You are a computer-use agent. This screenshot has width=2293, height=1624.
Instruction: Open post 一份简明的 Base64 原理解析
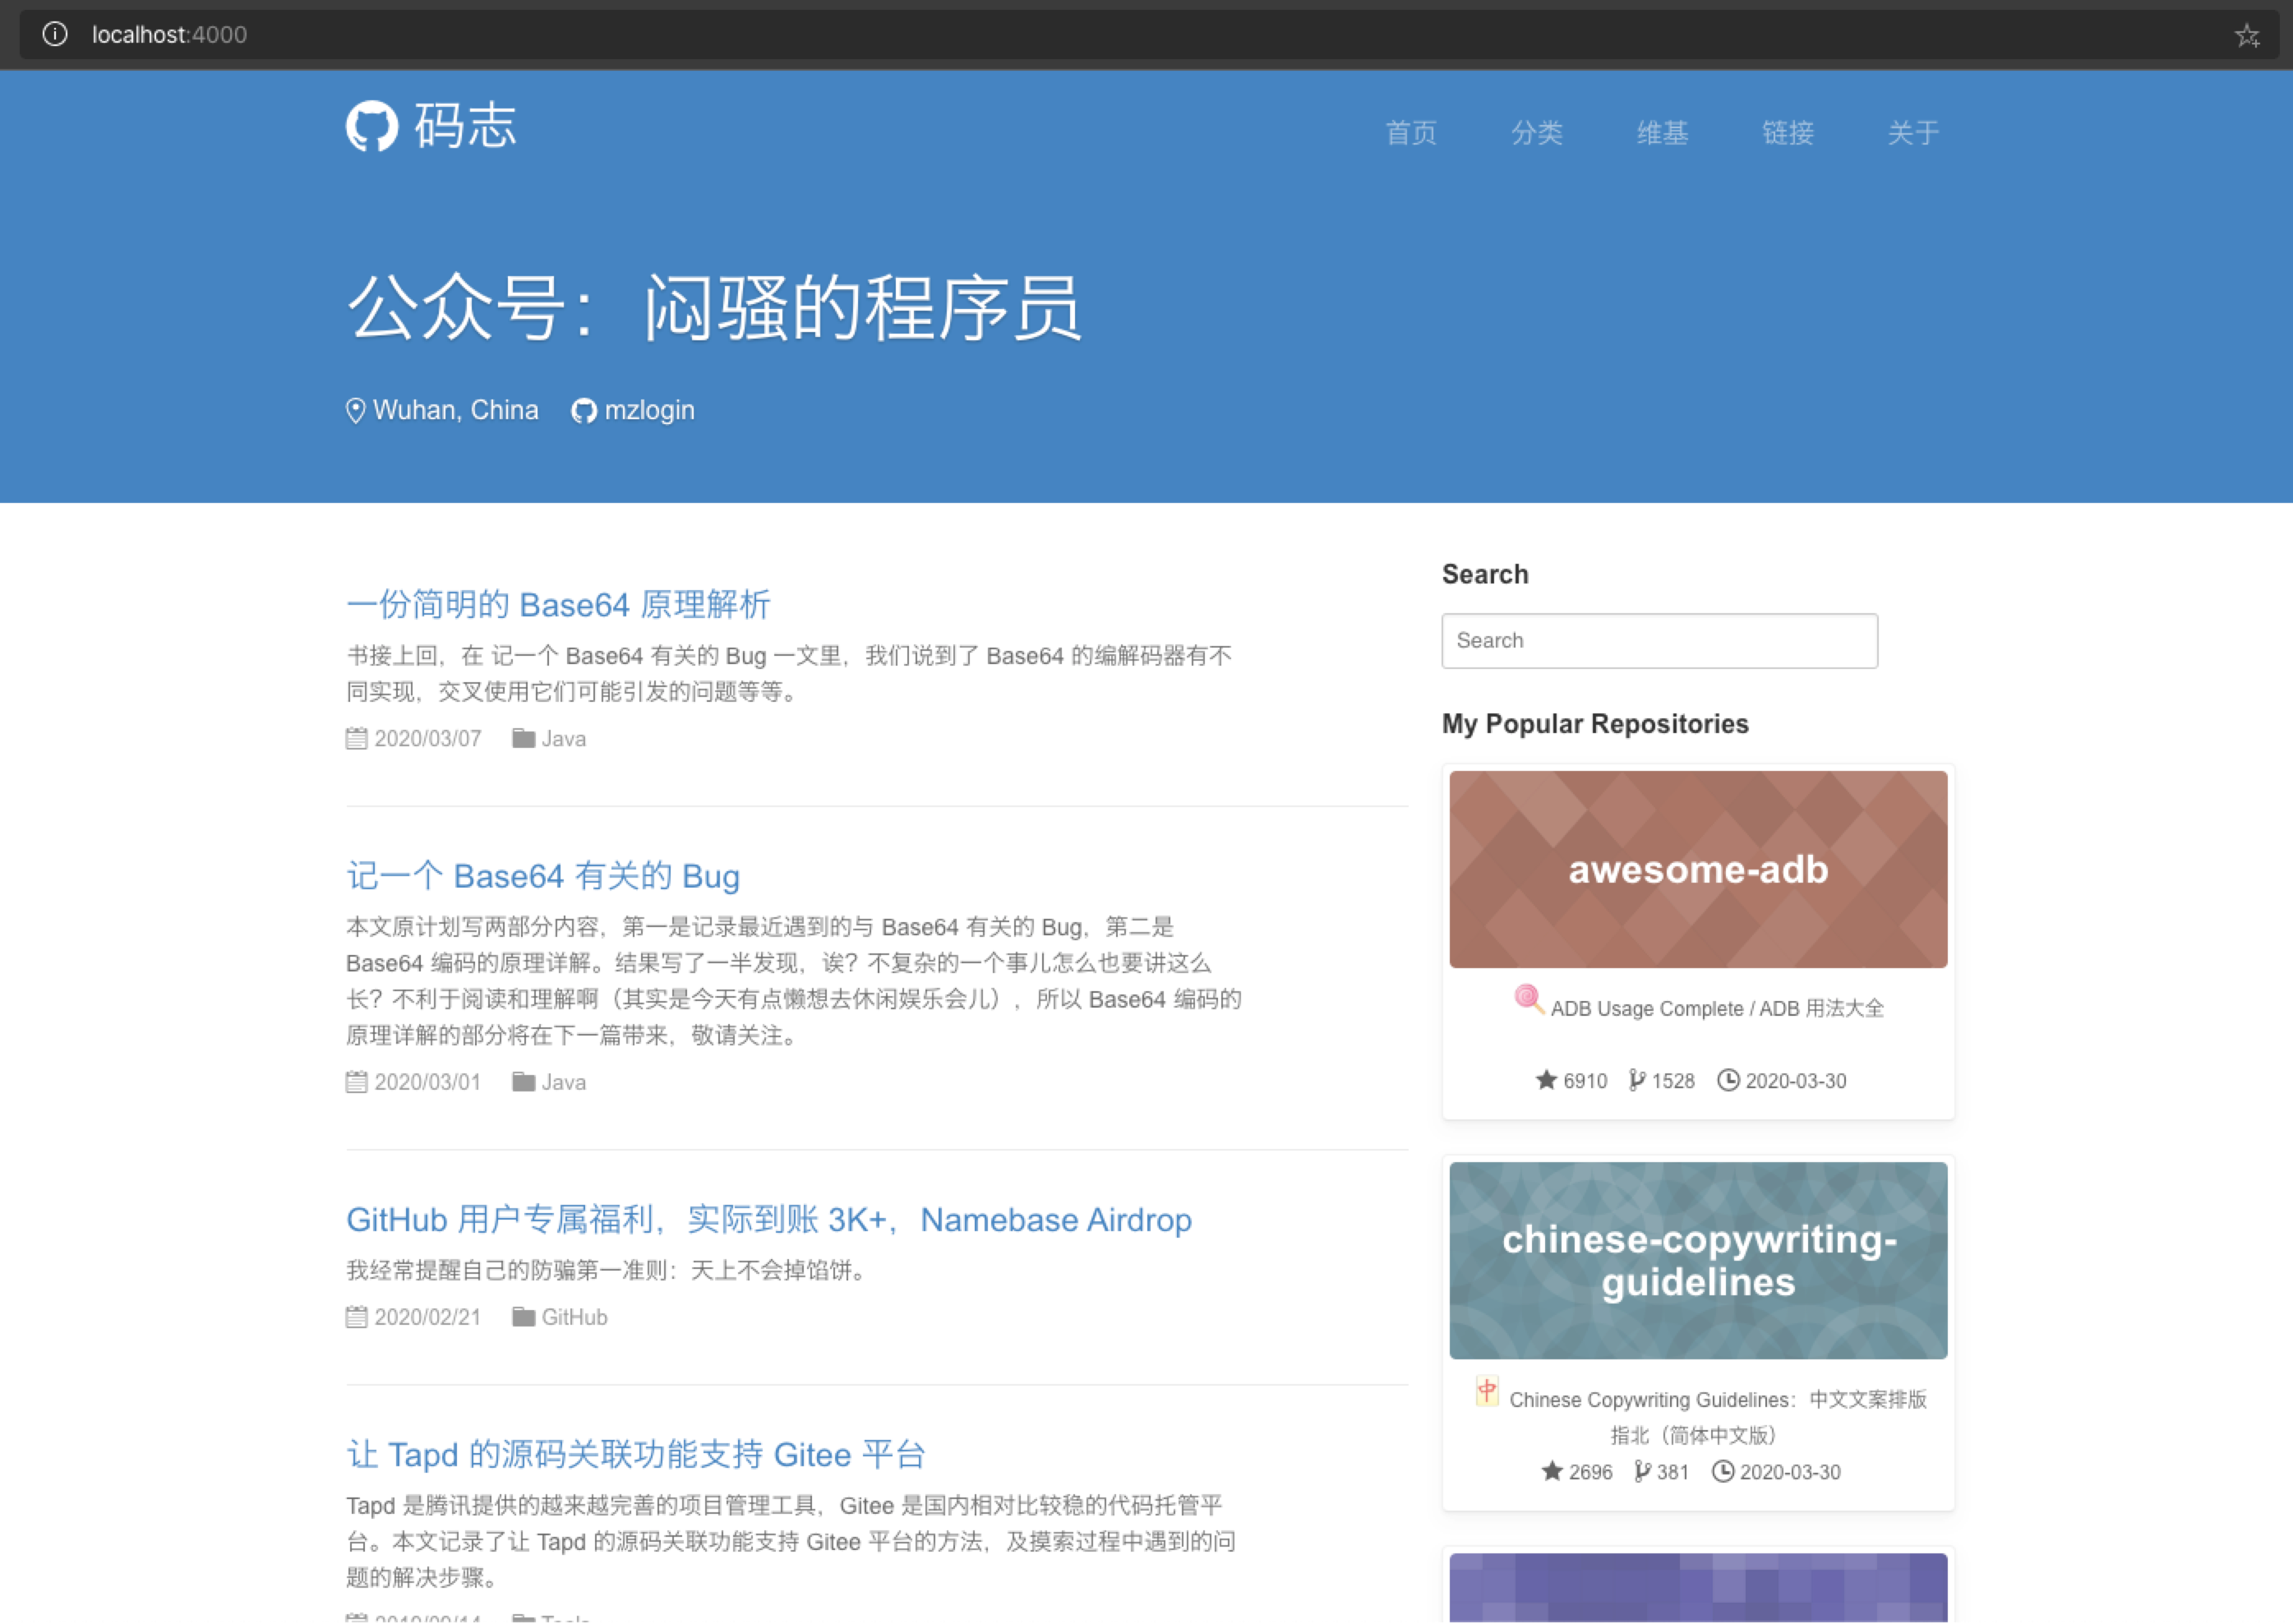(x=558, y=605)
